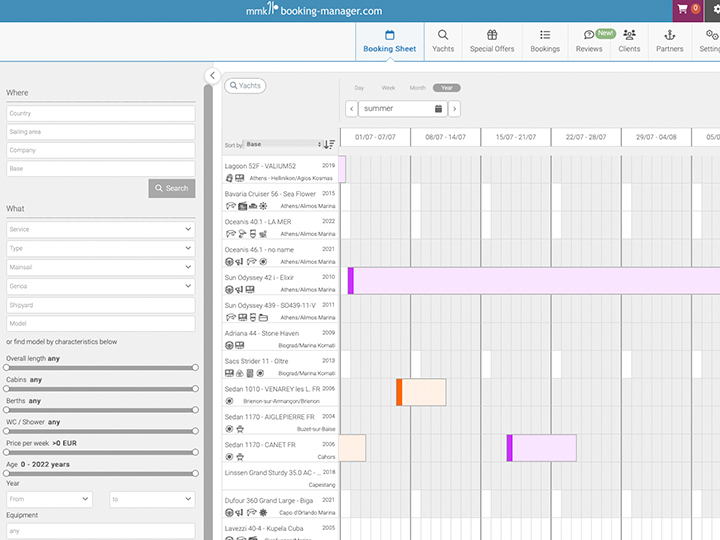This screenshot has width=720, height=540.
Task: Open yacht Lagoon 52F - VALIUM52
Action: click(260, 166)
